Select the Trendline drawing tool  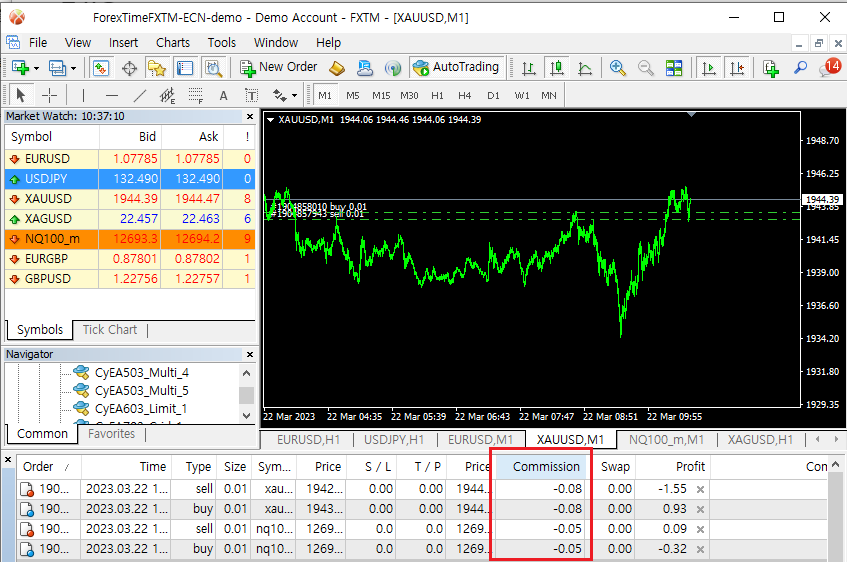tap(140, 96)
